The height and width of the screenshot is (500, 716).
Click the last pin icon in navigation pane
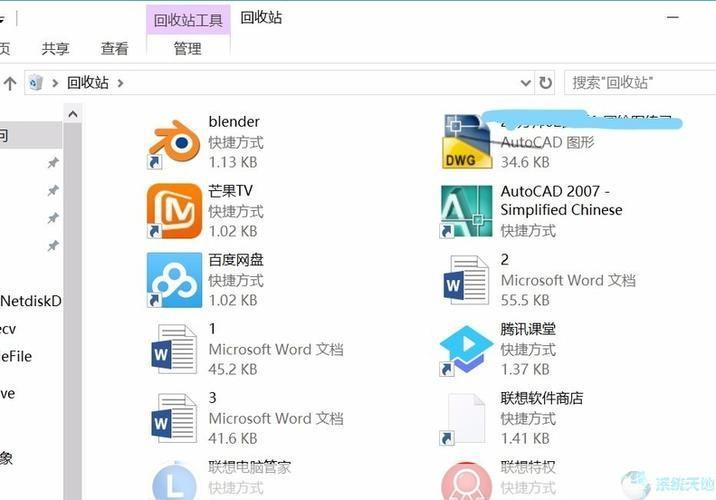53,246
